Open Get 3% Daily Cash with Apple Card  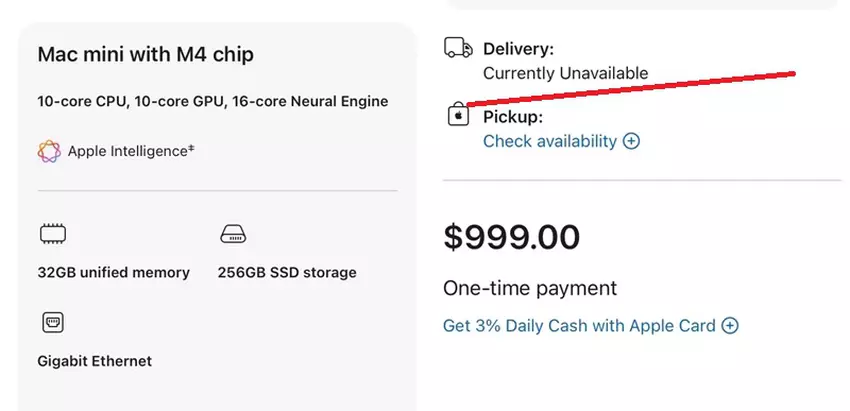(579, 325)
